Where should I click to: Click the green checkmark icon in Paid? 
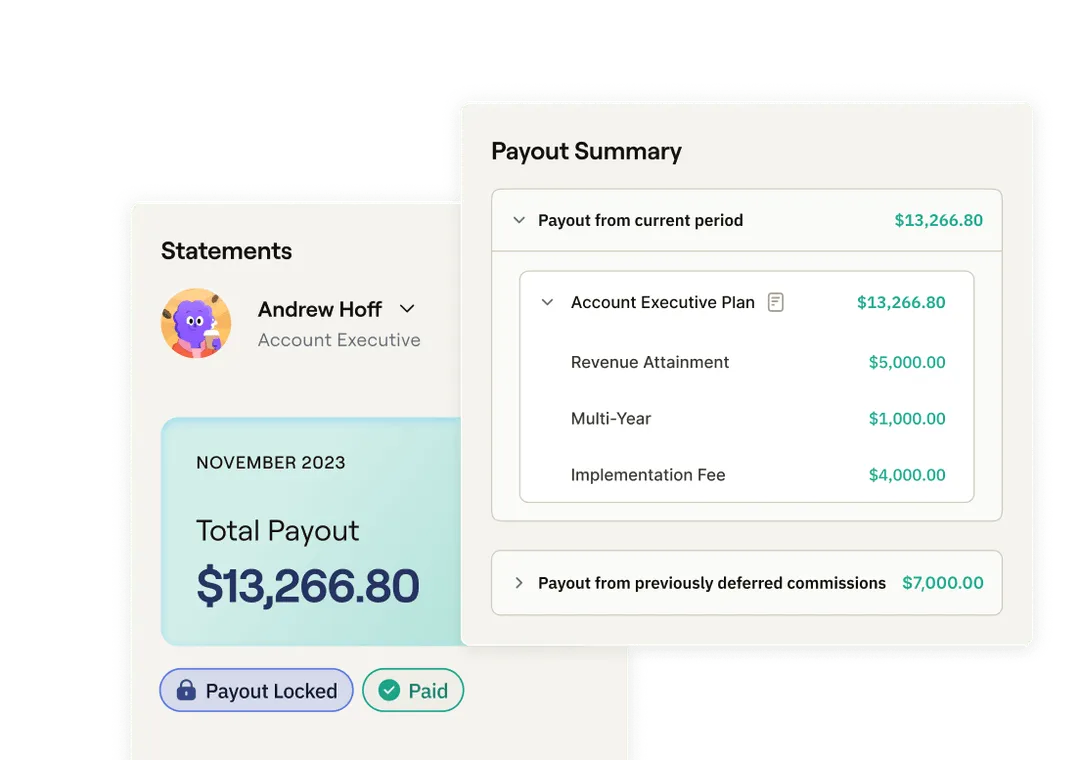389,690
